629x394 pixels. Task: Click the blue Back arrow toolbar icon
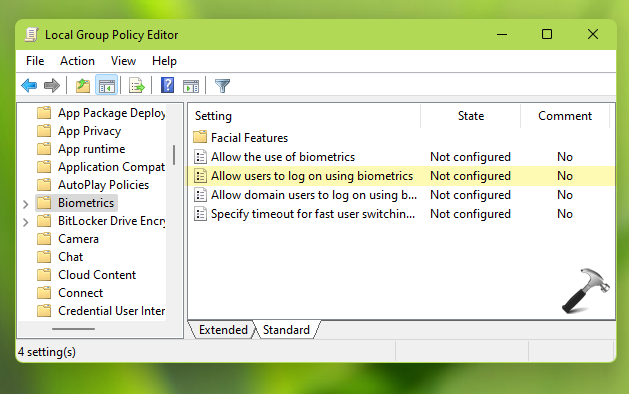(x=29, y=85)
